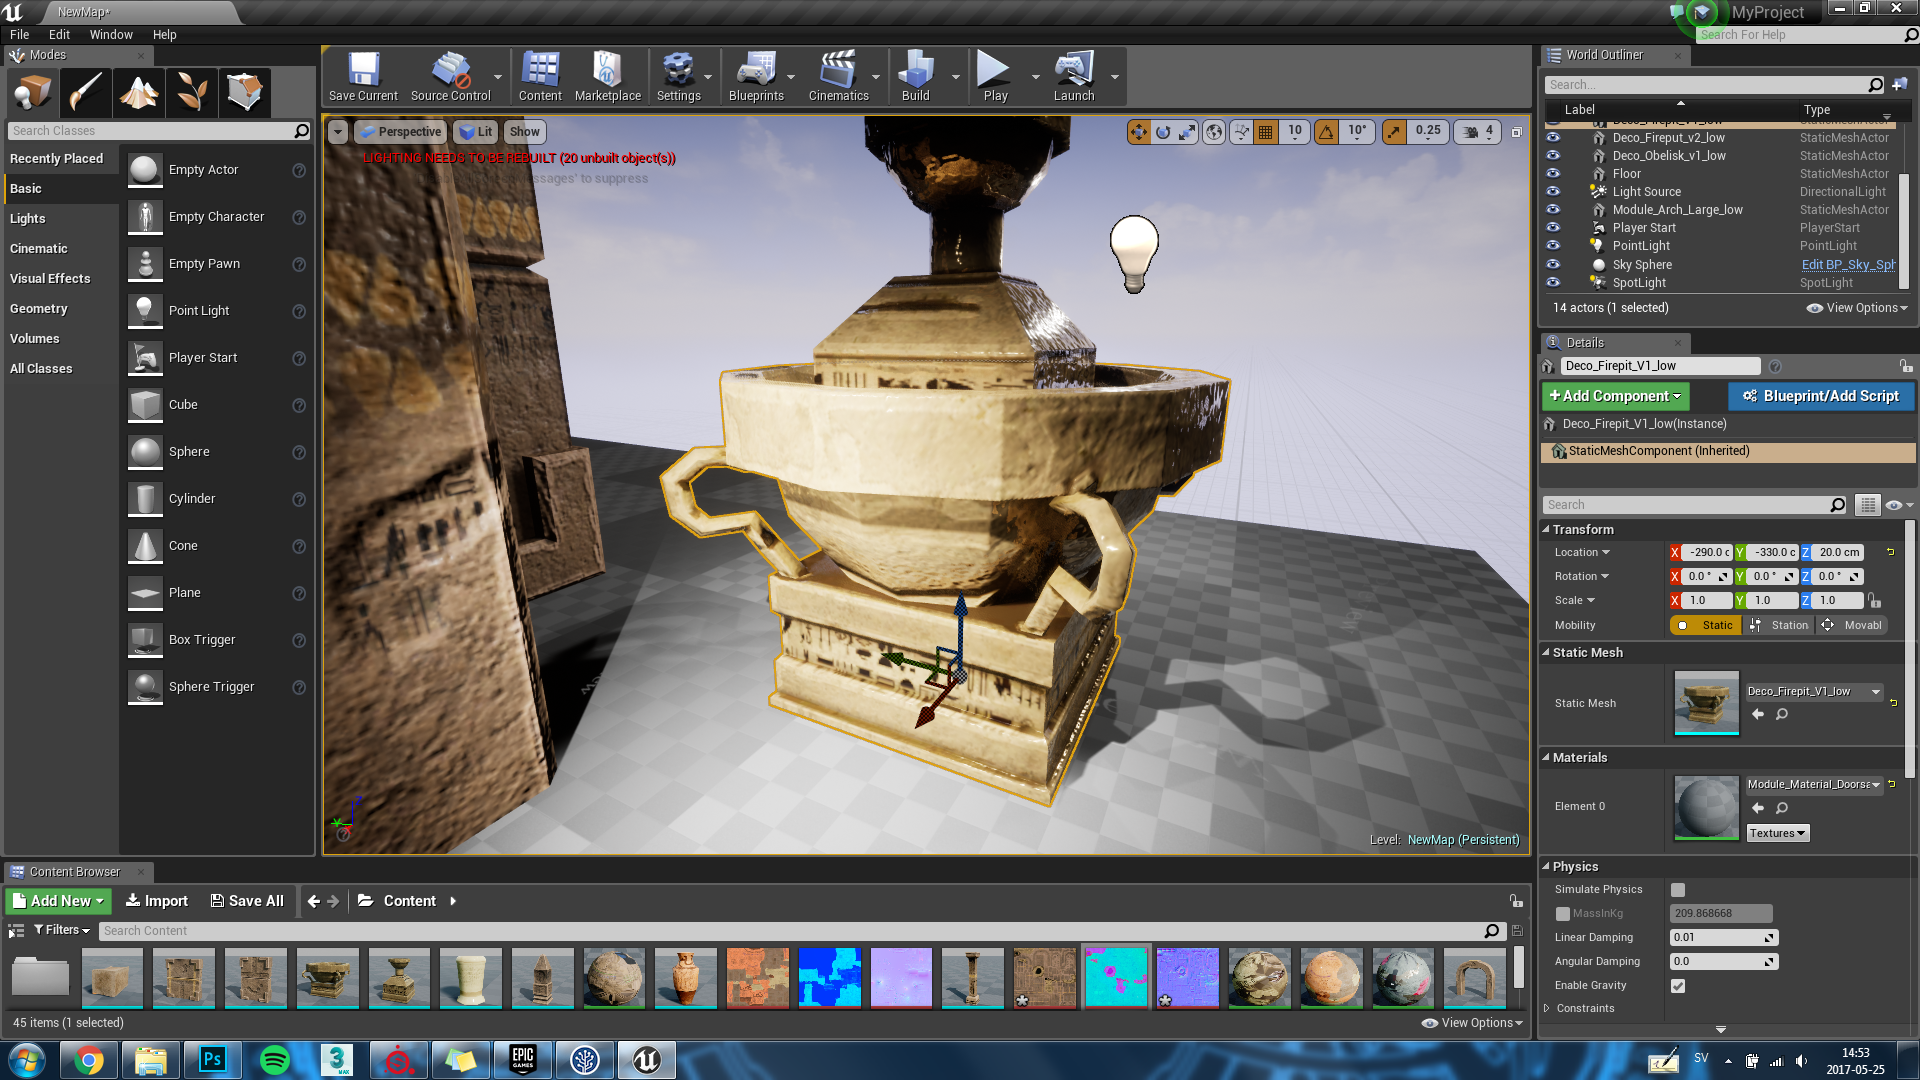Hide the Floor actor in World Outliner
This screenshot has width=1920, height=1080.
[x=1553, y=173]
